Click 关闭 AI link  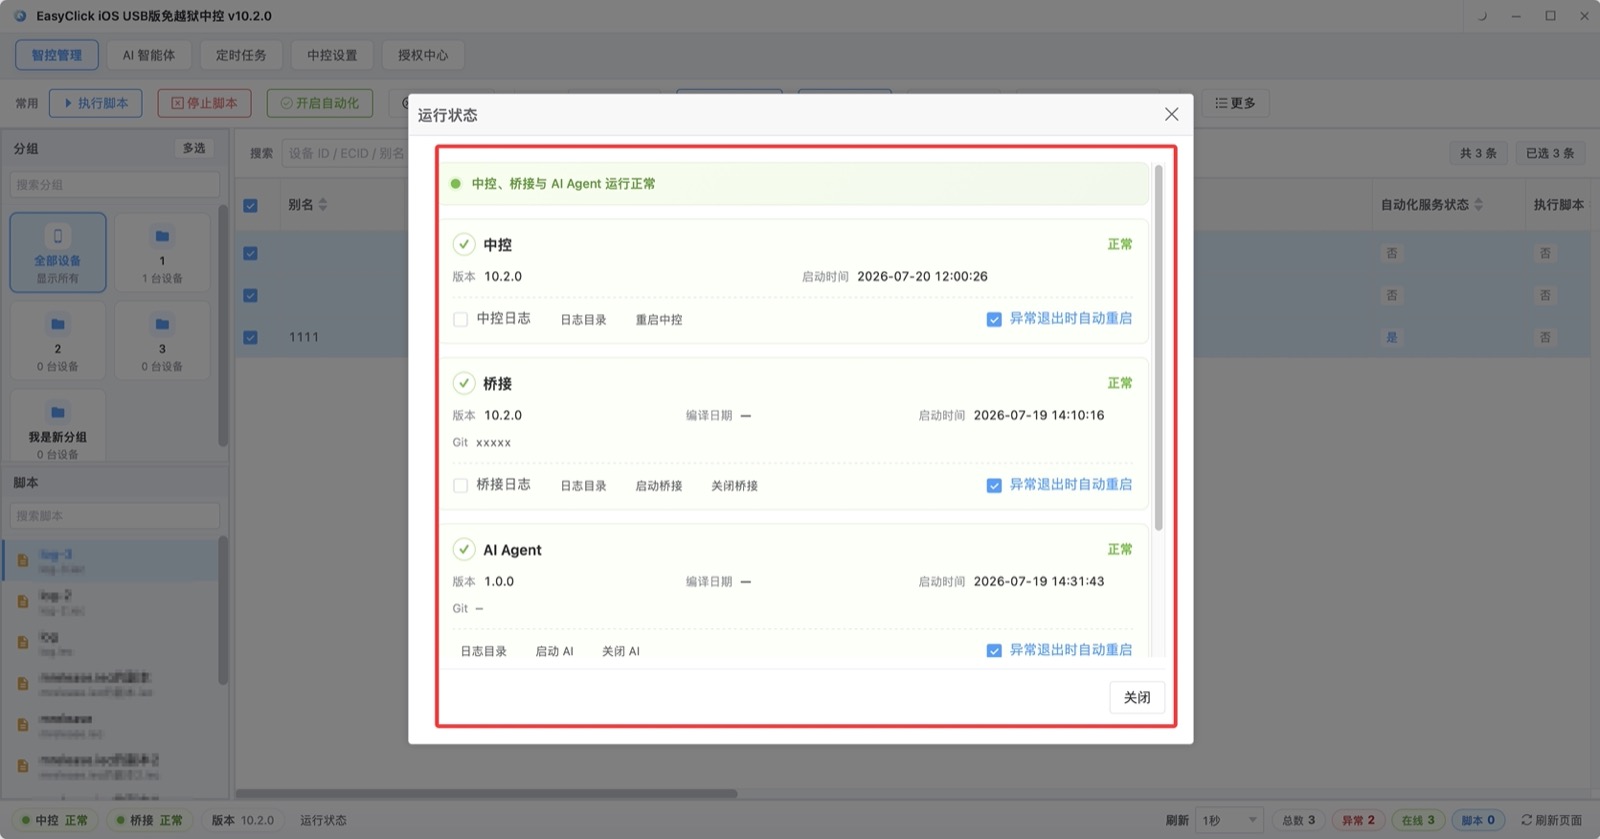(621, 651)
